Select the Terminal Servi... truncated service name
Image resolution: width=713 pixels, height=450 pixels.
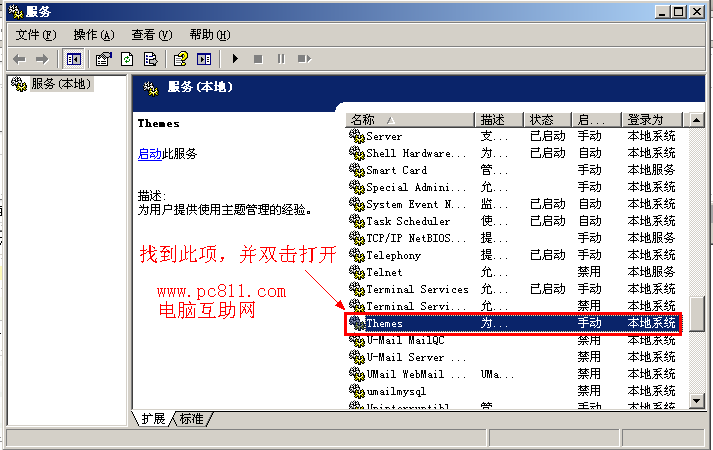click(x=416, y=306)
